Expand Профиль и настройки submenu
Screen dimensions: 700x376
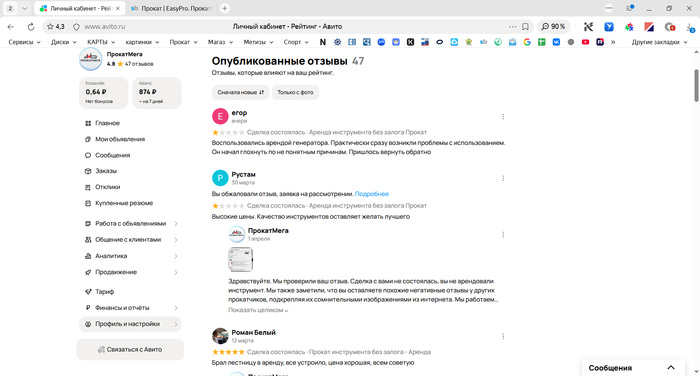tap(130, 324)
